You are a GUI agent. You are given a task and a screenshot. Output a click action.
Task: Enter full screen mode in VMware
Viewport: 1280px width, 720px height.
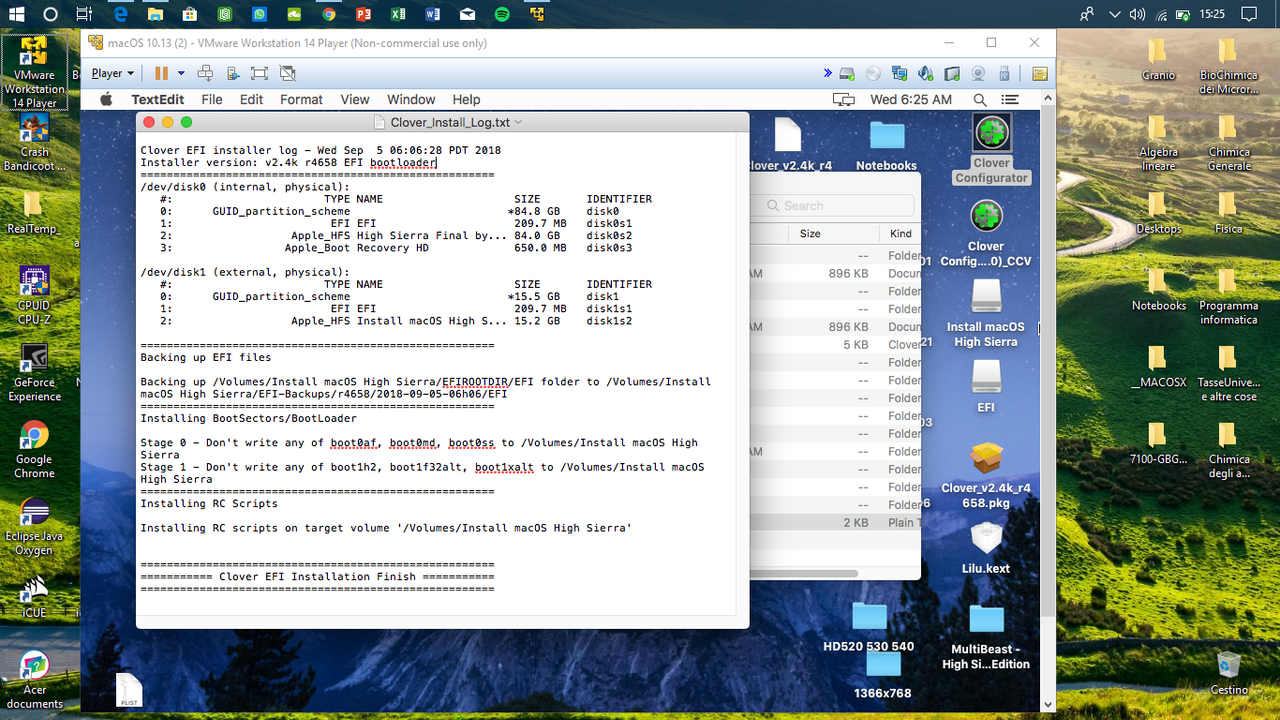[x=259, y=73]
